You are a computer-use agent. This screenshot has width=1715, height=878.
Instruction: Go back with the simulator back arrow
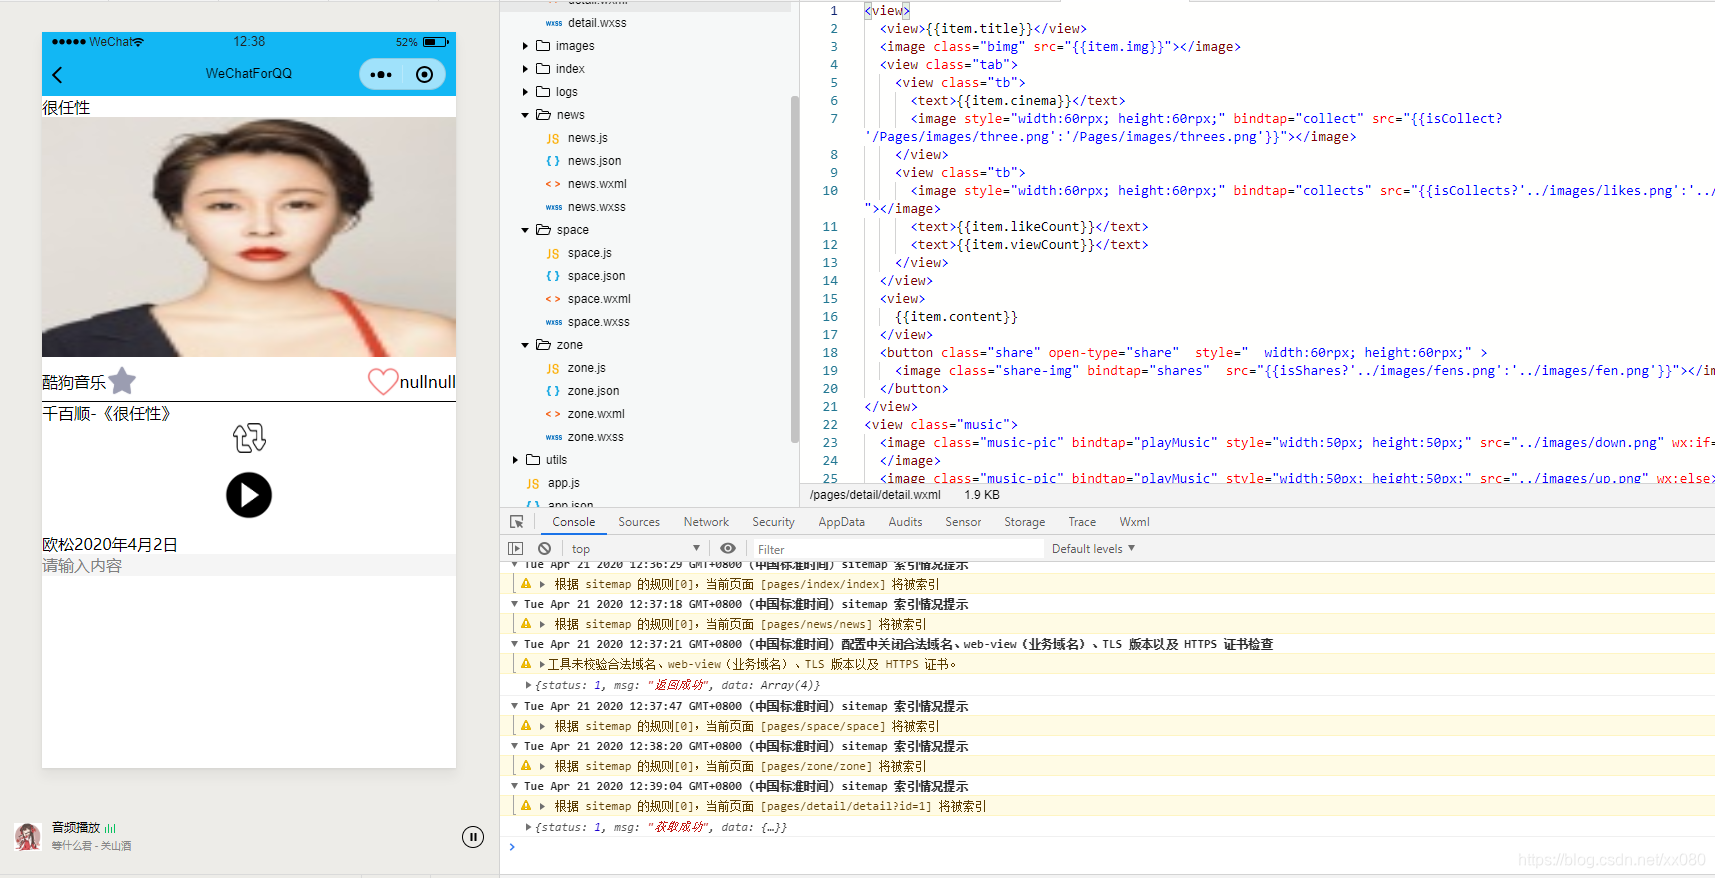(x=57, y=75)
